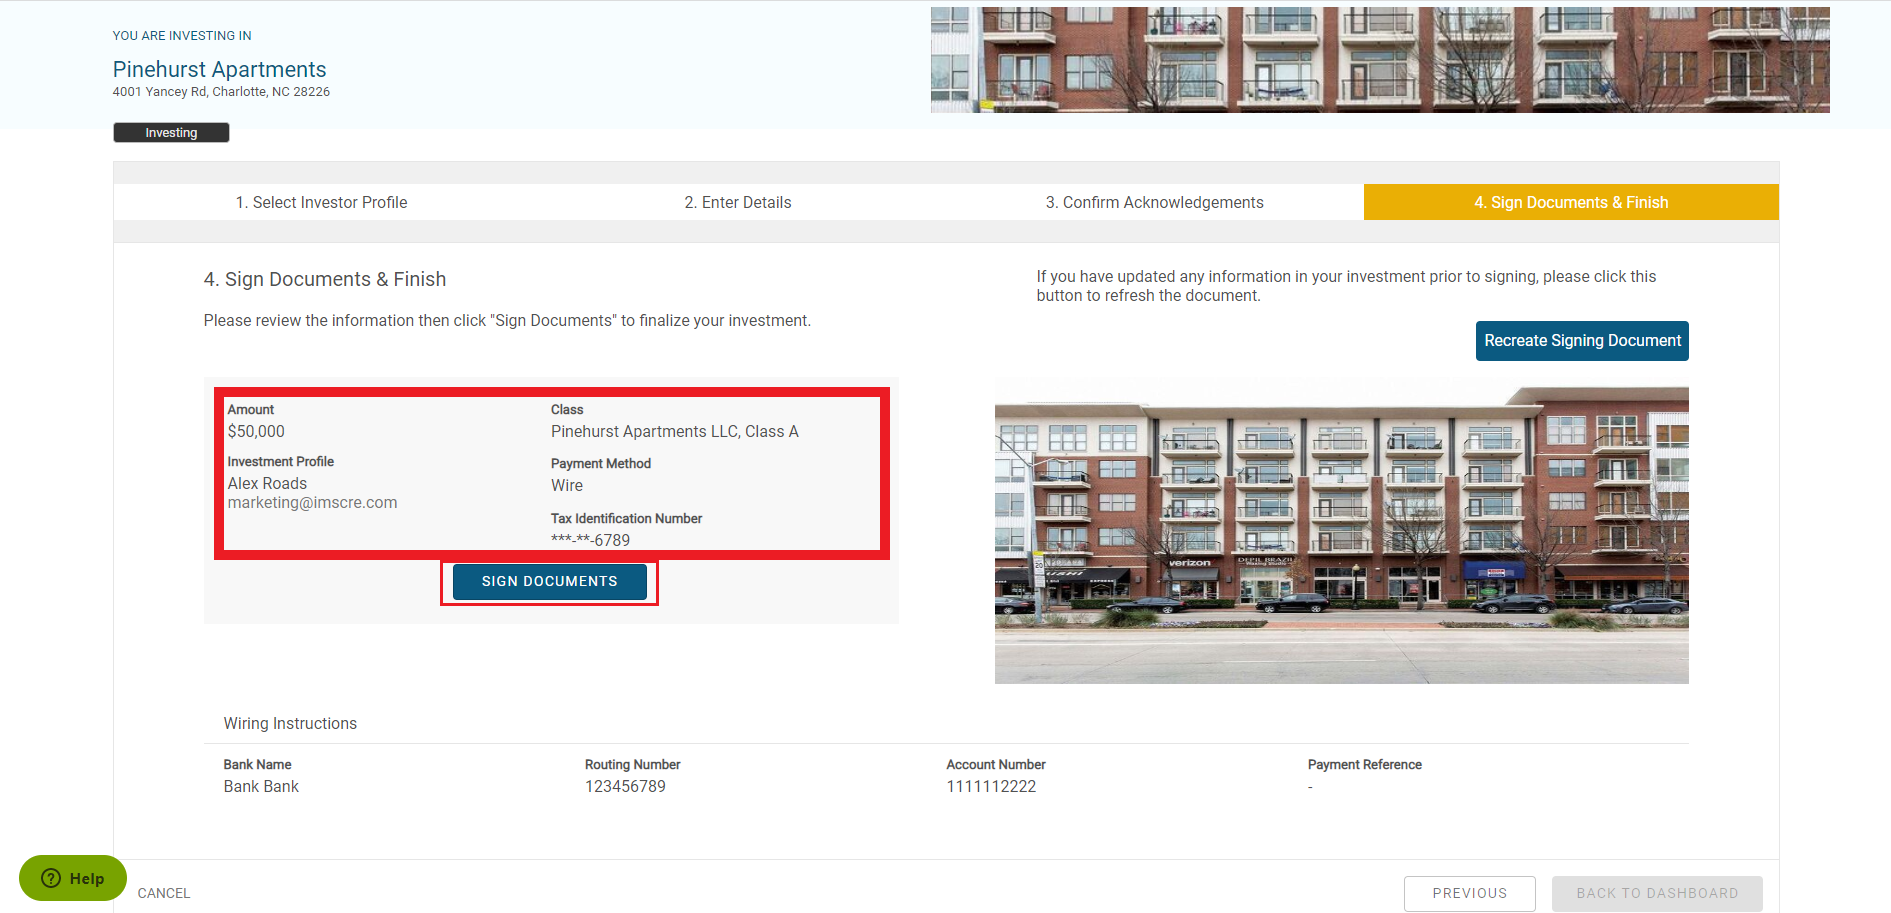Click the Wire payment method value
The height and width of the screenshot is (913, 1891).
point(567,485)
